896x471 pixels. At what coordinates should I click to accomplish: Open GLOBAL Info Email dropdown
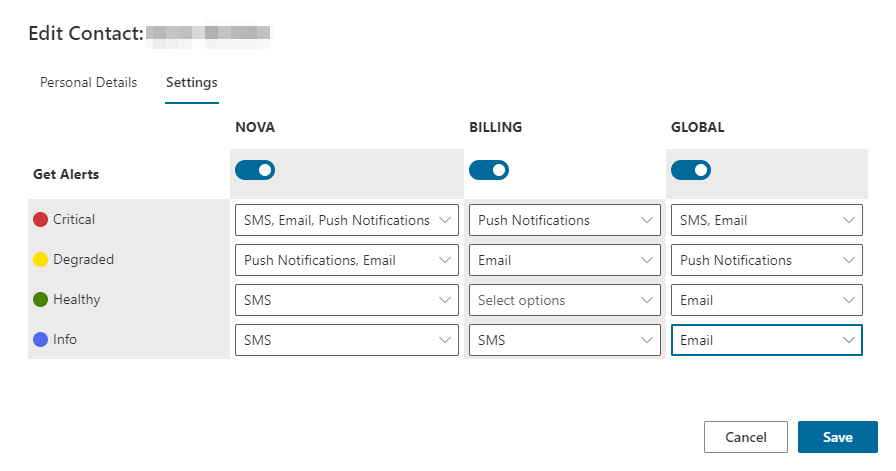point(766,340)
